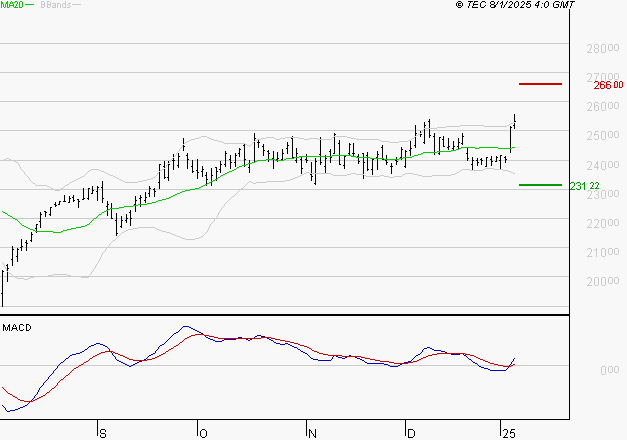
Task: Click the 270.00 price axis label
Action: click(603, 77)
